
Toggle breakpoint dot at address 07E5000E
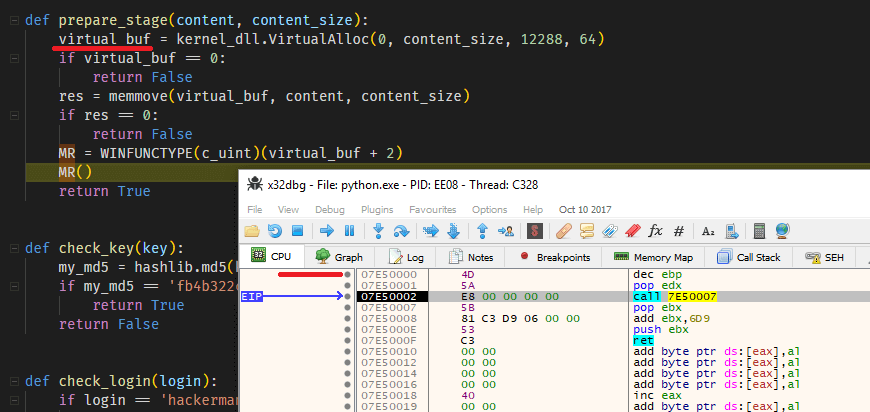(x=347, y=329)
